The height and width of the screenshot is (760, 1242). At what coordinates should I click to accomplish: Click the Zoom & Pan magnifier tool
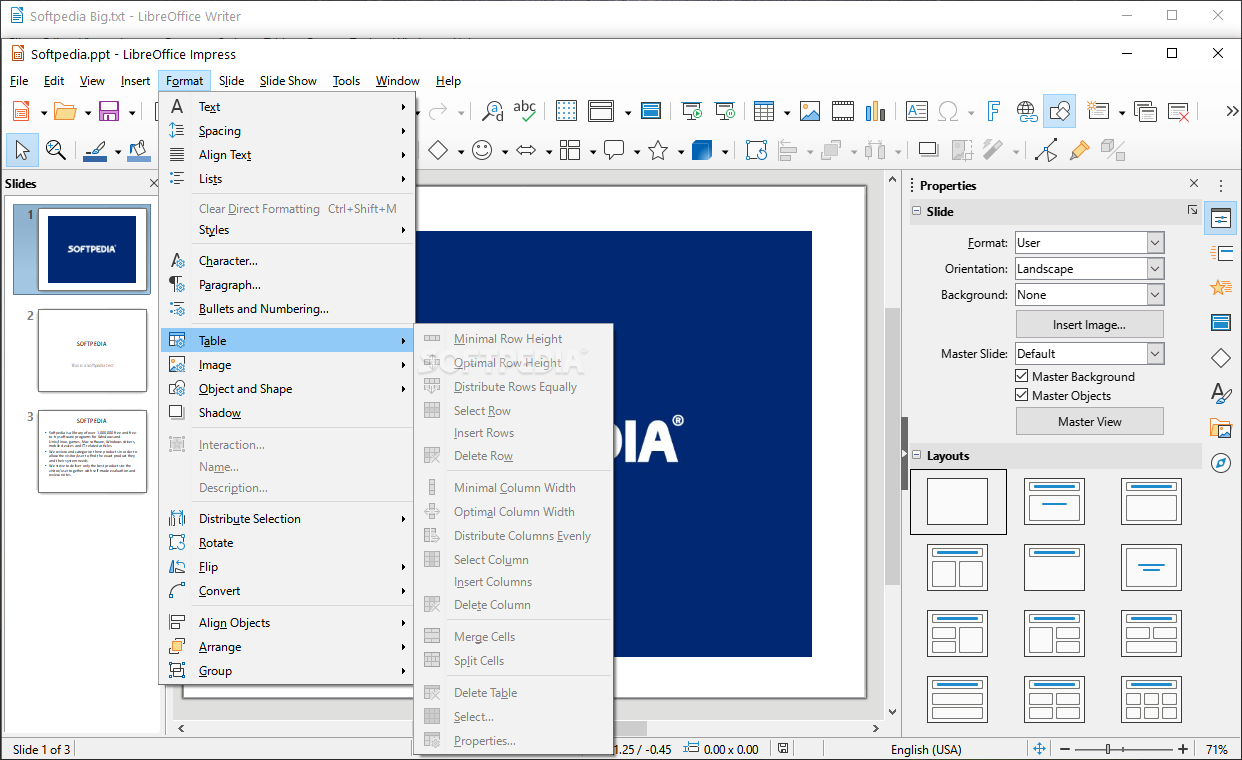pos(56,150)
